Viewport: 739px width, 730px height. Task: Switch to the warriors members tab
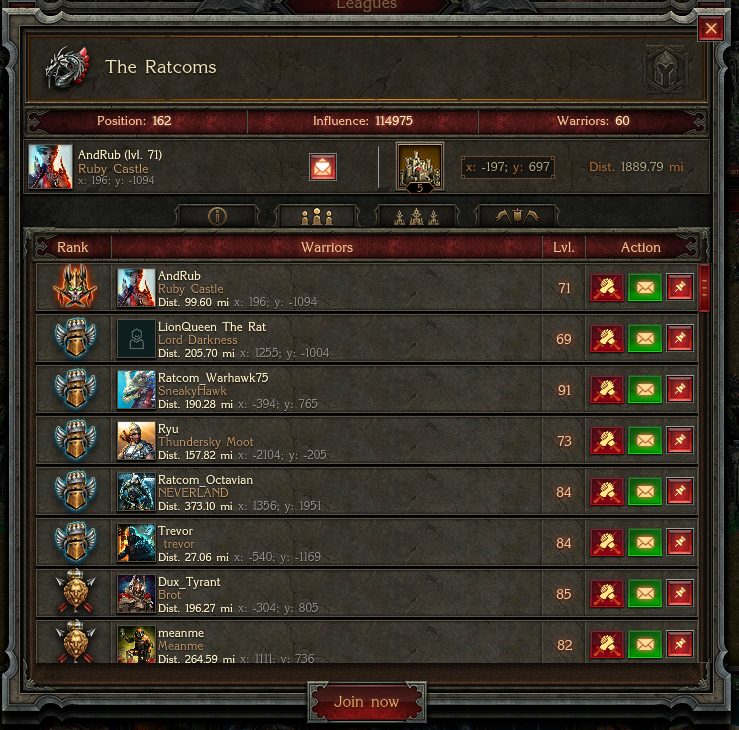pyautogui.click(x=317, y=216)
